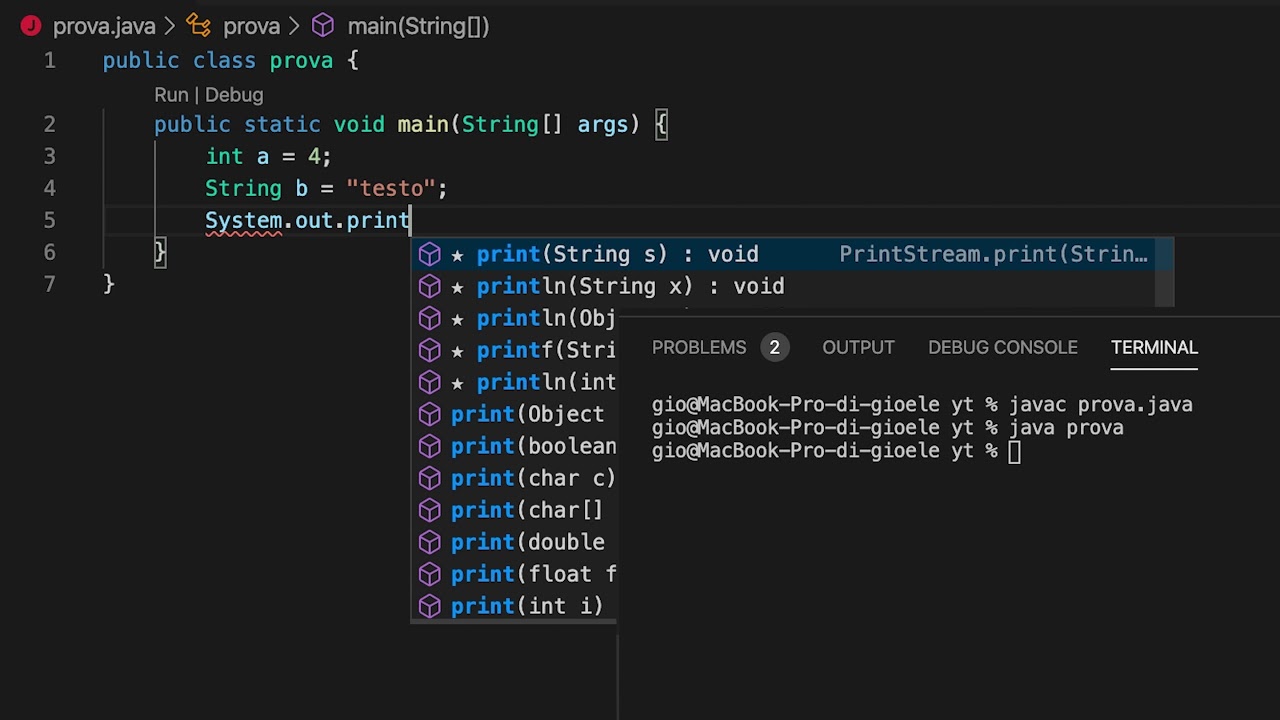Click the 'java prova' terminal line

888,428
